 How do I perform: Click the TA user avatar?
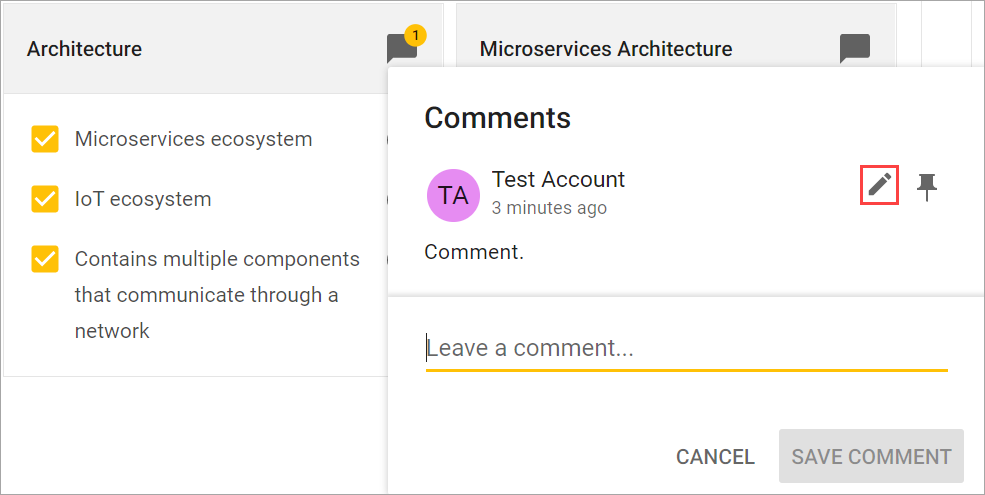coord(453,194)
